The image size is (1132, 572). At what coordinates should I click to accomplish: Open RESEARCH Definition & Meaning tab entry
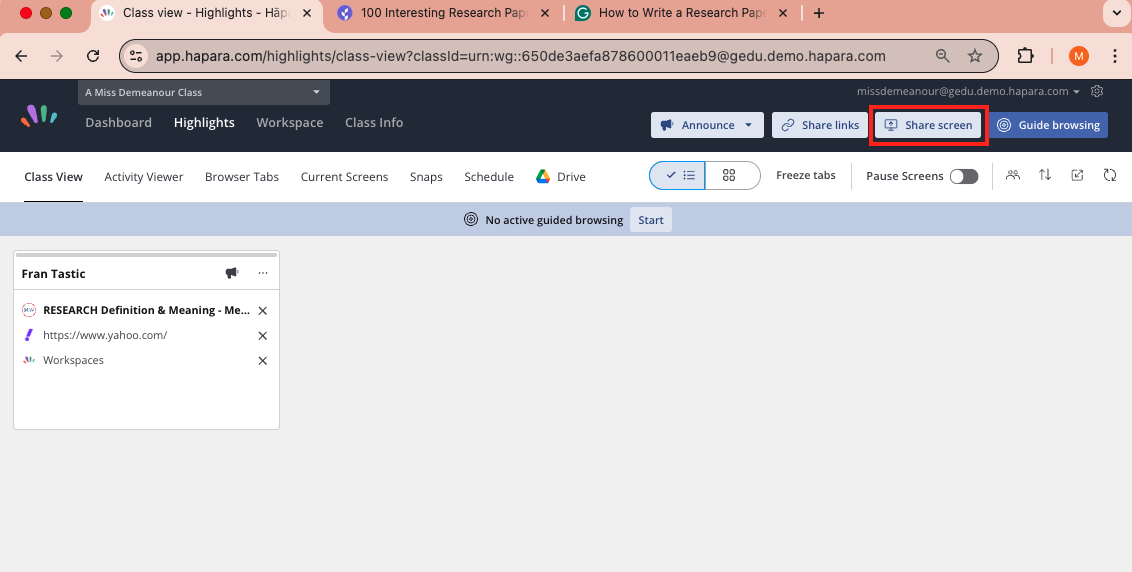147,310
